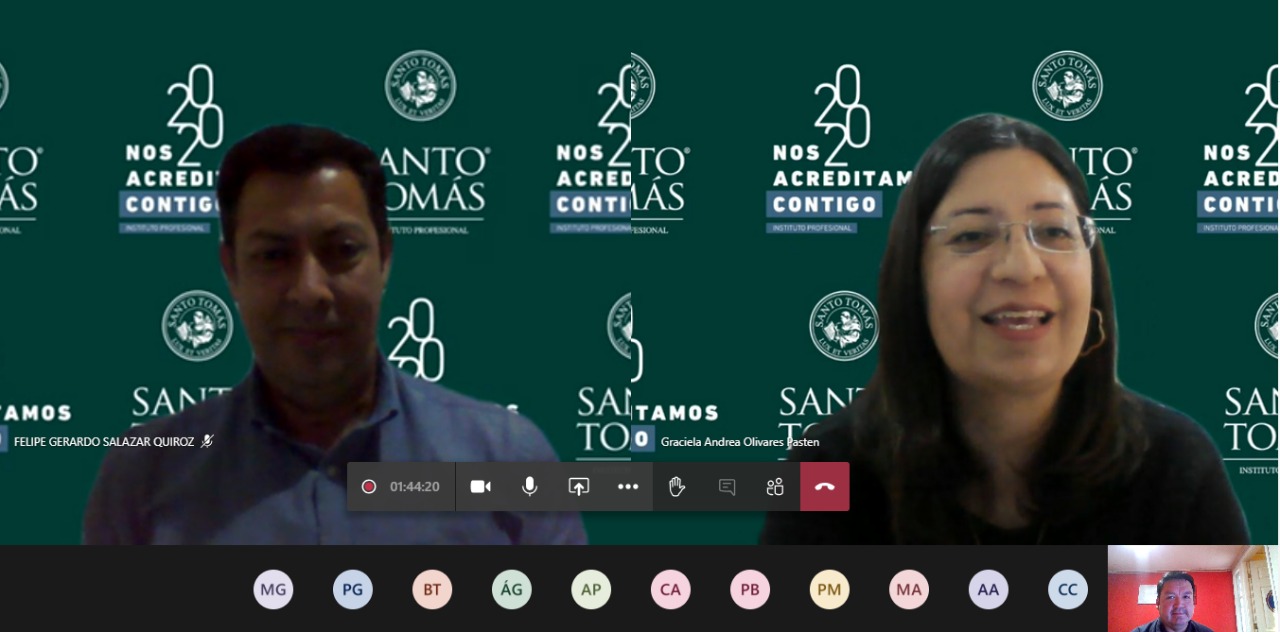The height and width of the screenshot is (632, 1280).
Task: Select participant avatar PG
Action: coord(352,590)
